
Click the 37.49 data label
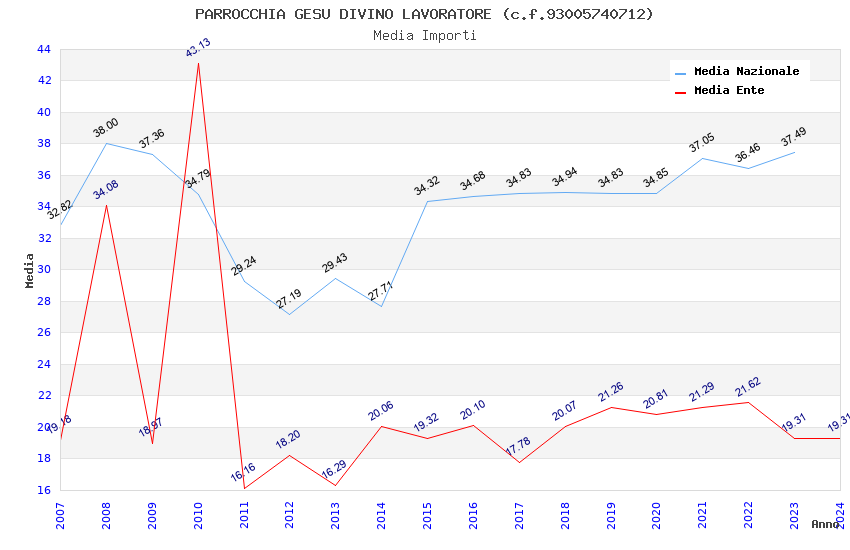pos(794,137)
